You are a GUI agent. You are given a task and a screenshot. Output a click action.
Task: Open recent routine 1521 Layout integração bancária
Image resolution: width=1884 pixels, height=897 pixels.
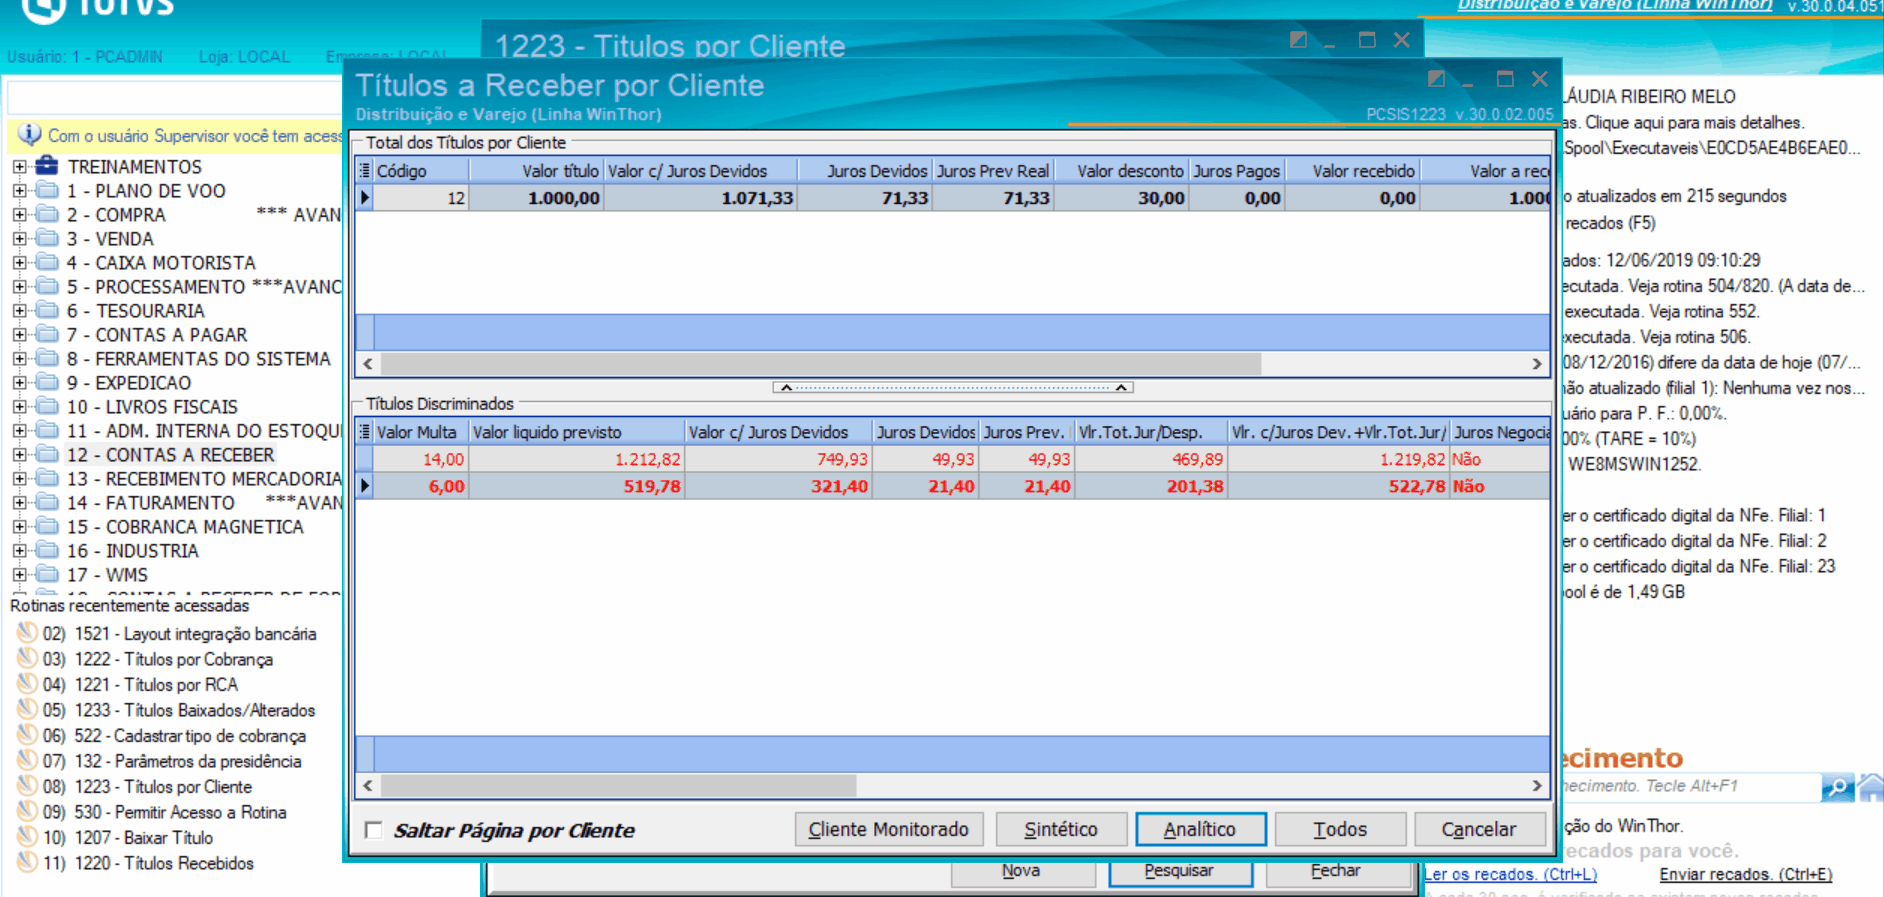pyautogui.click(x=195, y=634)
